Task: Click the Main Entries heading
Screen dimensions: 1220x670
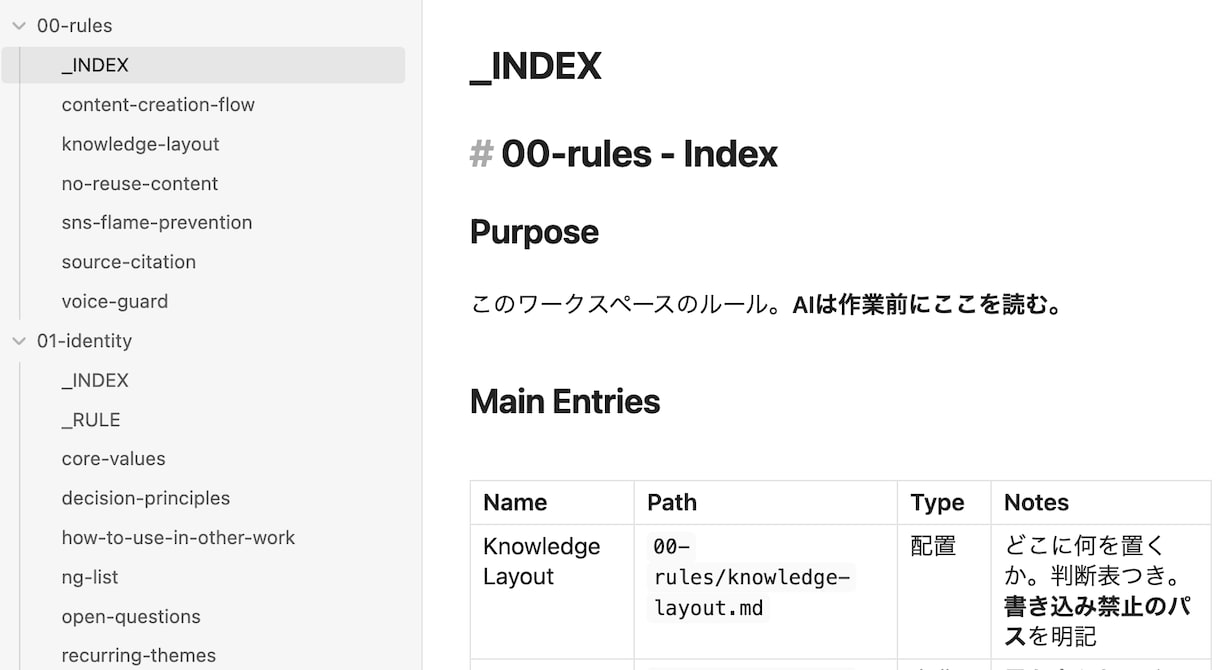Action: coord(565,401)
